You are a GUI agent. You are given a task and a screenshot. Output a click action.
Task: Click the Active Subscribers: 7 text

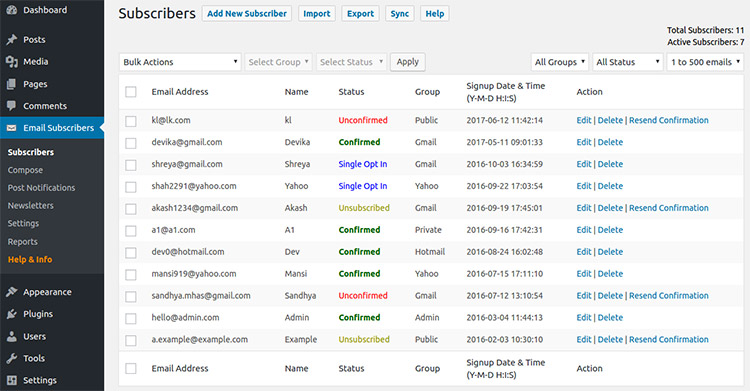[x=706, y=42]
